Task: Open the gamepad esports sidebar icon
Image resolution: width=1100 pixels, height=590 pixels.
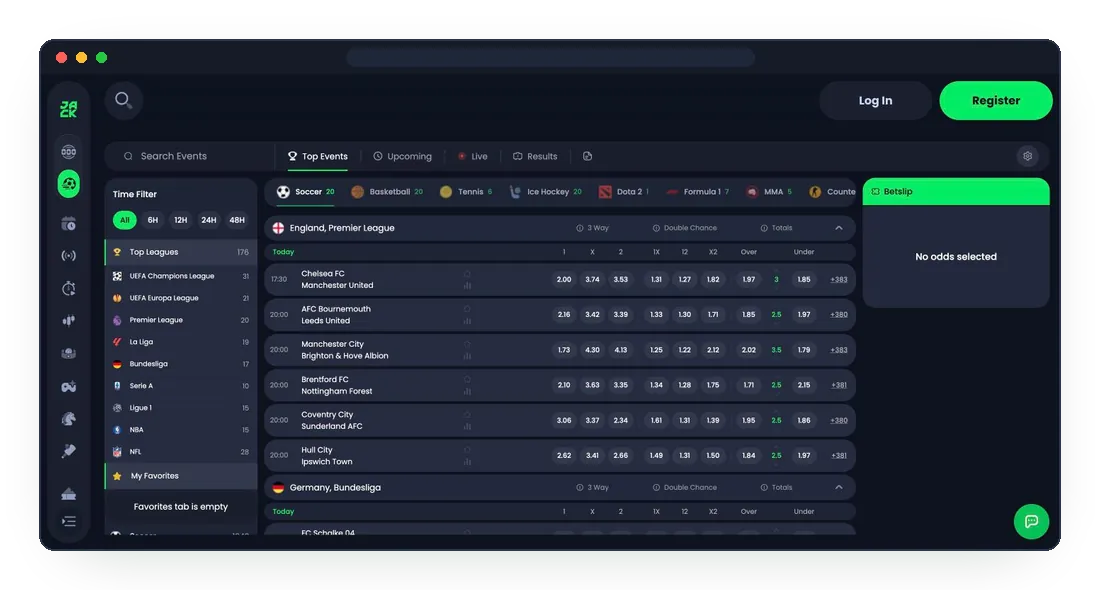Action: tap(69, 387)
